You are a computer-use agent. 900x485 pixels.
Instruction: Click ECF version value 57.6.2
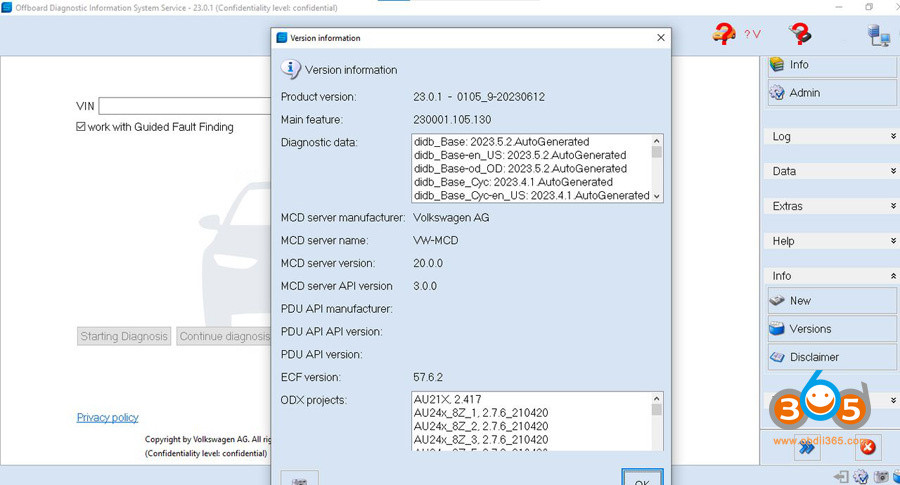[x=428, y=378]
